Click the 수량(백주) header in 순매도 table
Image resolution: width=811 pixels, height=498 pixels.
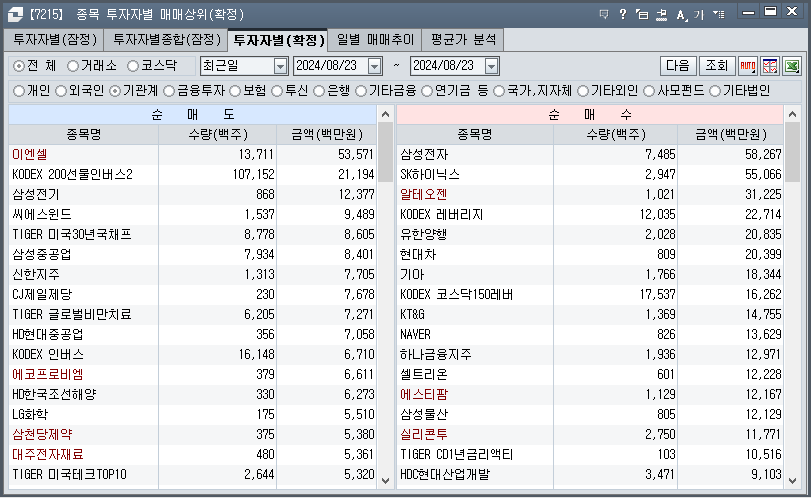point(218,135)
